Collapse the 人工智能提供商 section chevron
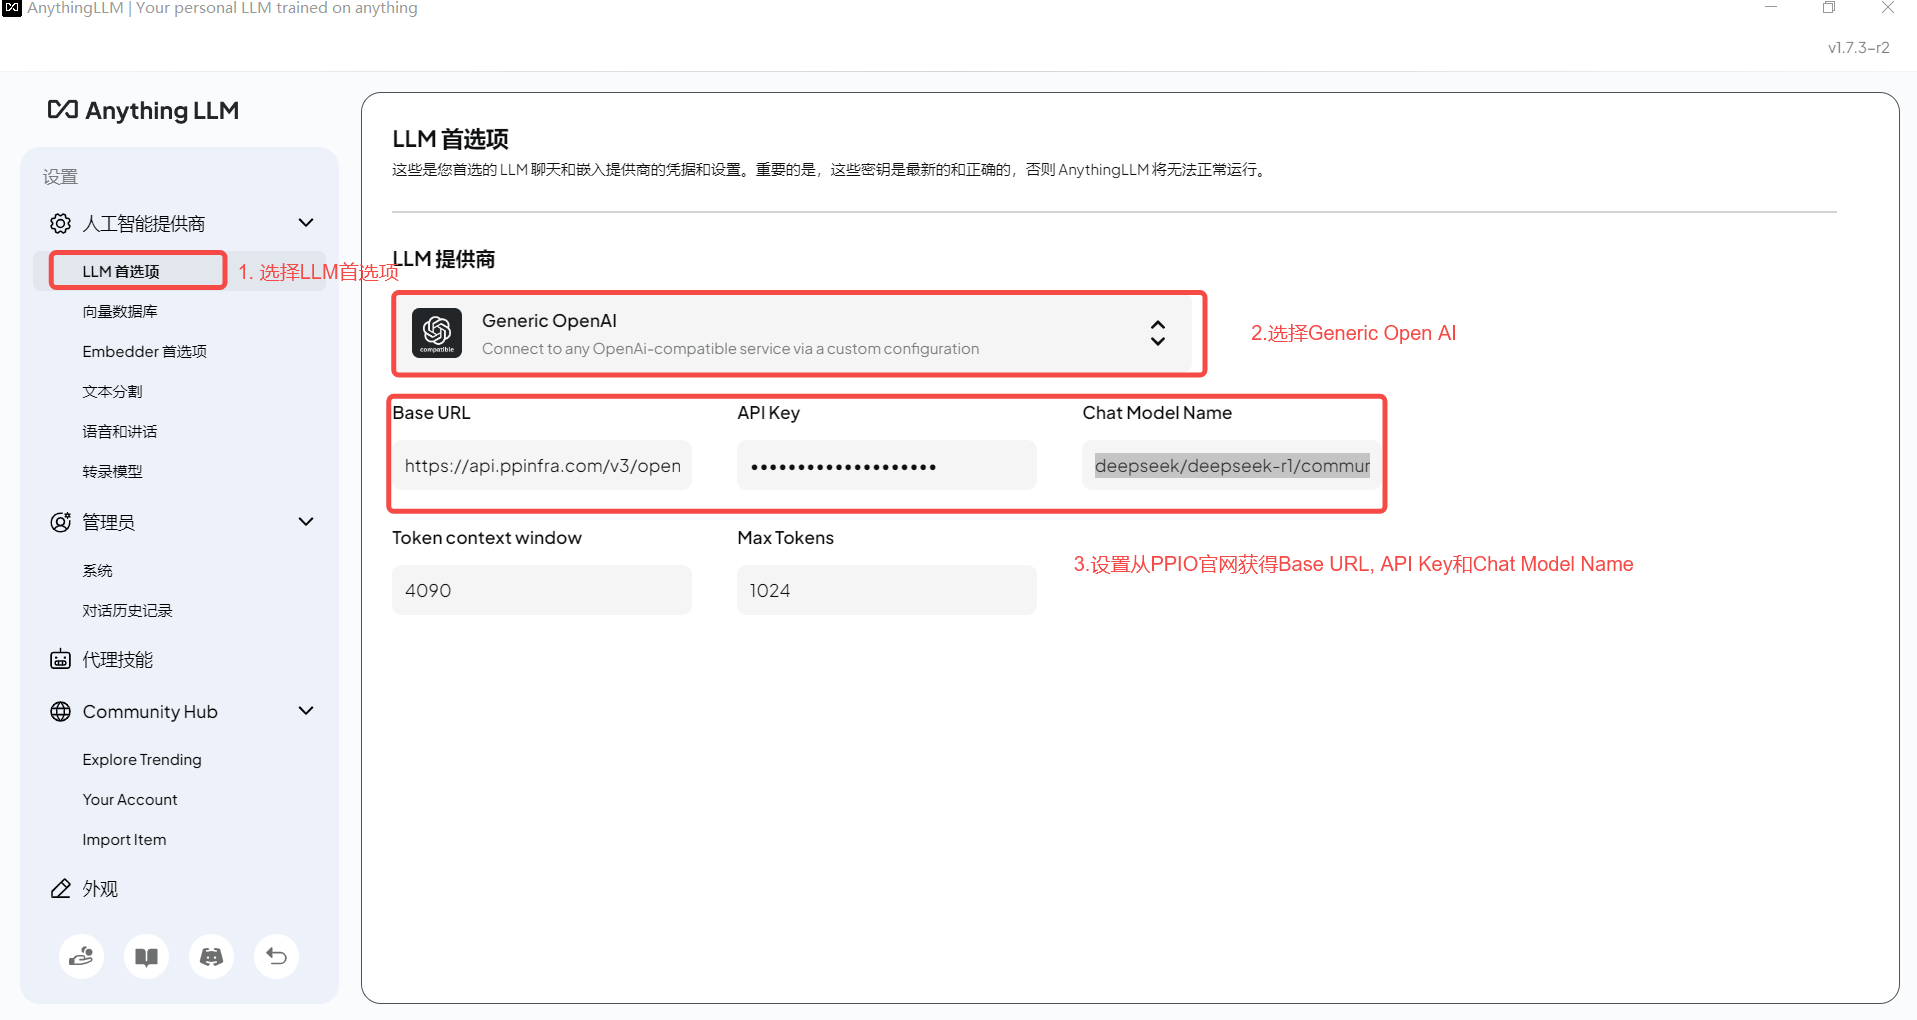1917x1020 pixels. pos(306,223)
